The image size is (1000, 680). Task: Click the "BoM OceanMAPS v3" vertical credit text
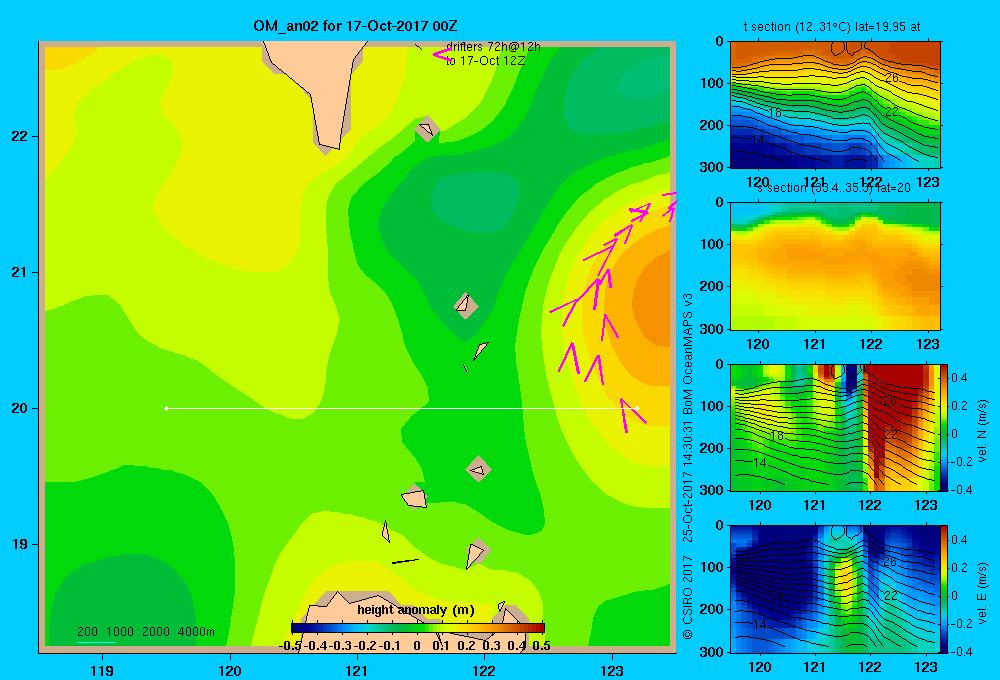pyautogui.click(x=688, y=339)
